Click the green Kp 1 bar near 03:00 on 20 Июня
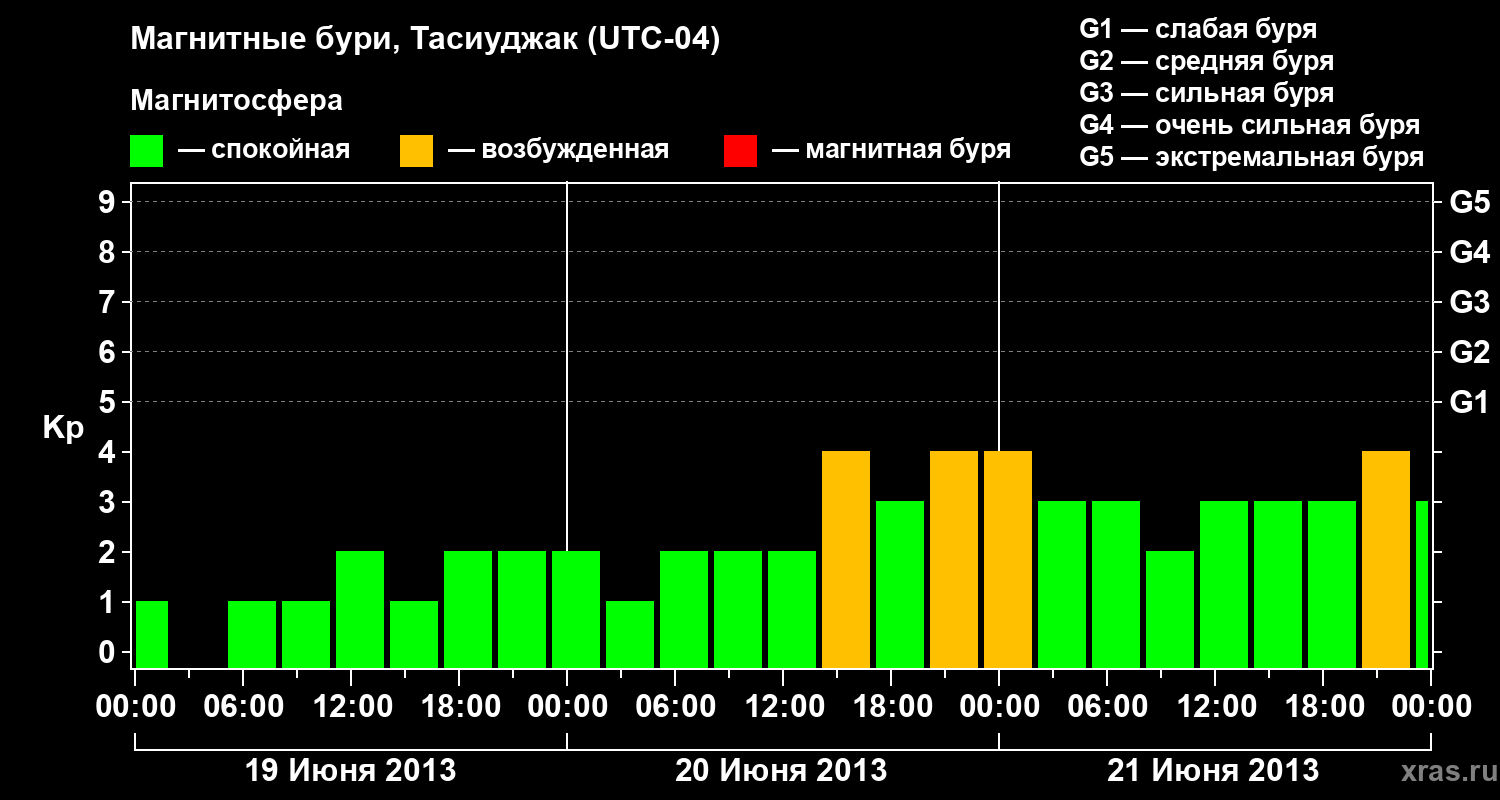Image resolution: width=1500 pixels, height=800 pixels. coord(630,634)
